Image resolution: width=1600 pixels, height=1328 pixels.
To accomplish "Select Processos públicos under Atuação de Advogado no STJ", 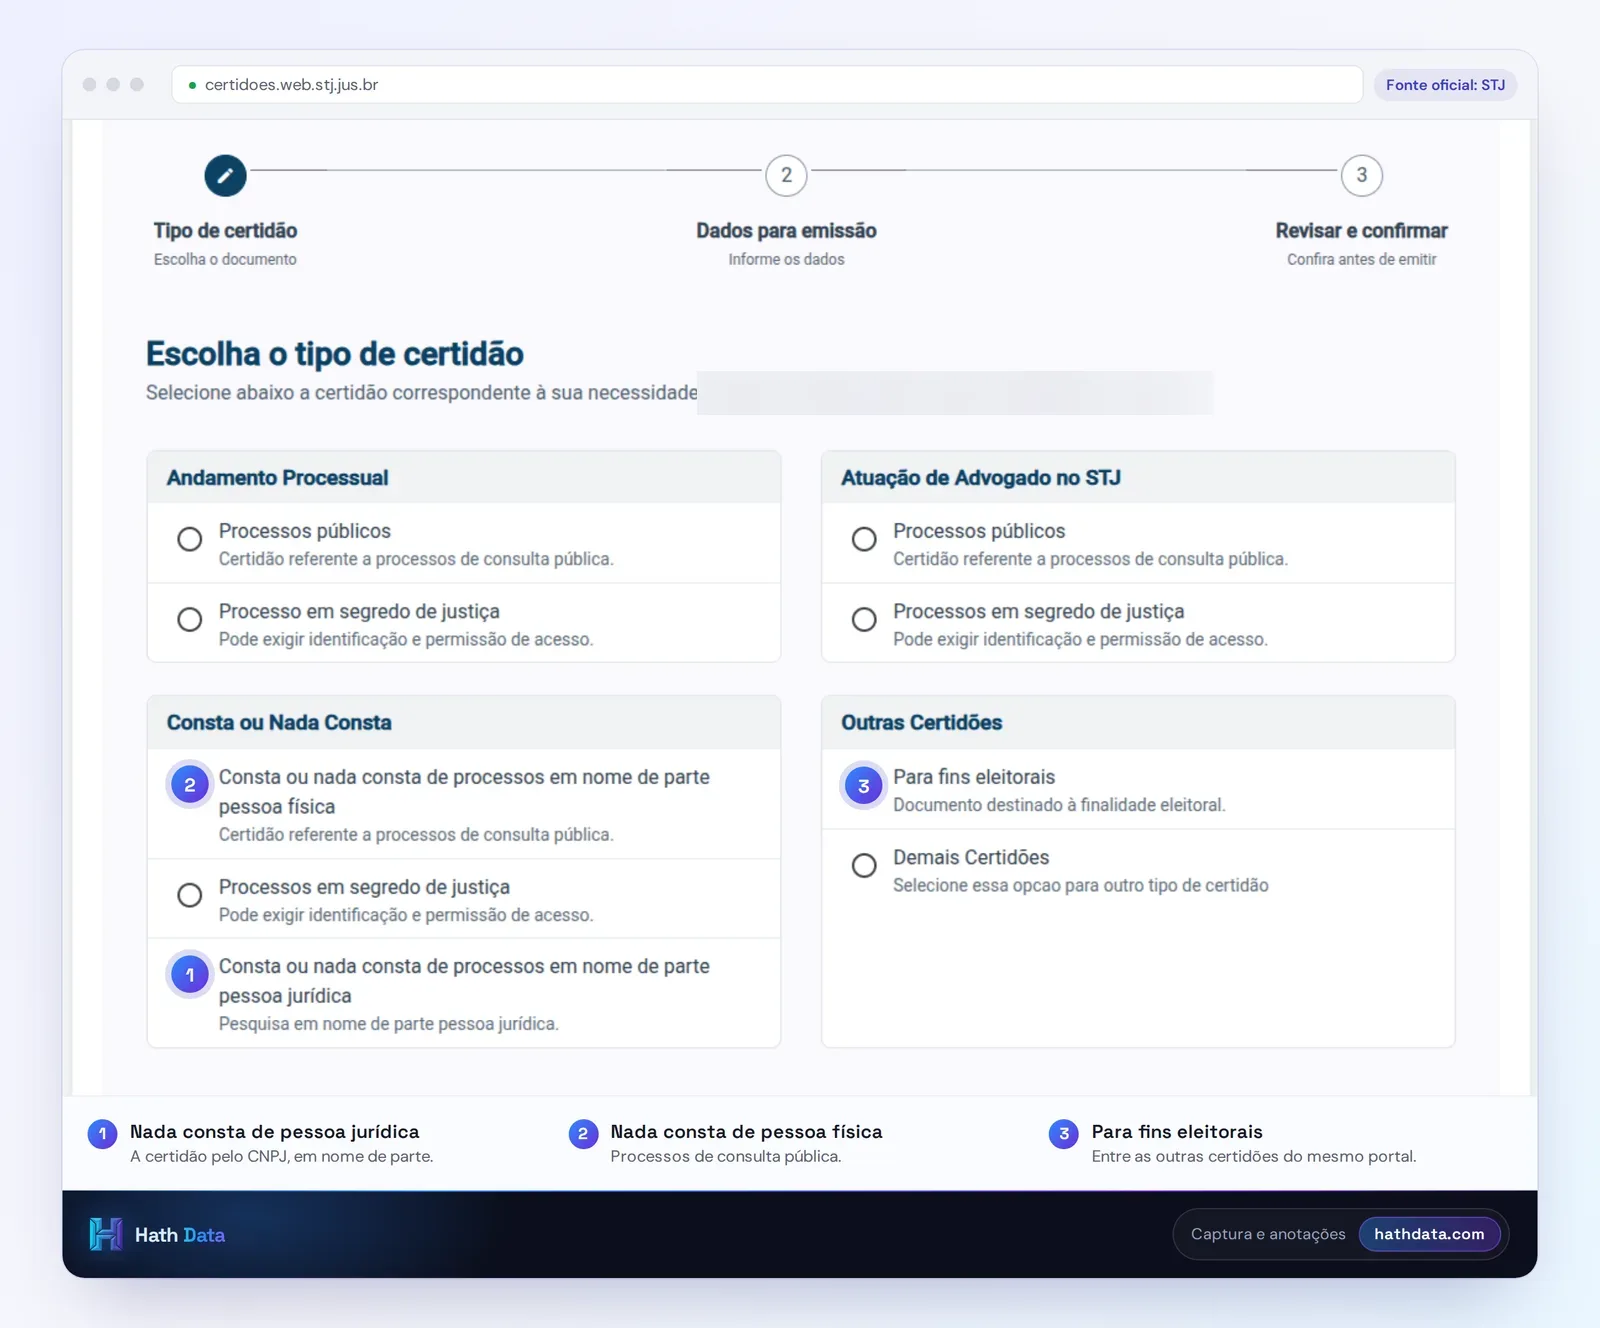I will point(864,539).
